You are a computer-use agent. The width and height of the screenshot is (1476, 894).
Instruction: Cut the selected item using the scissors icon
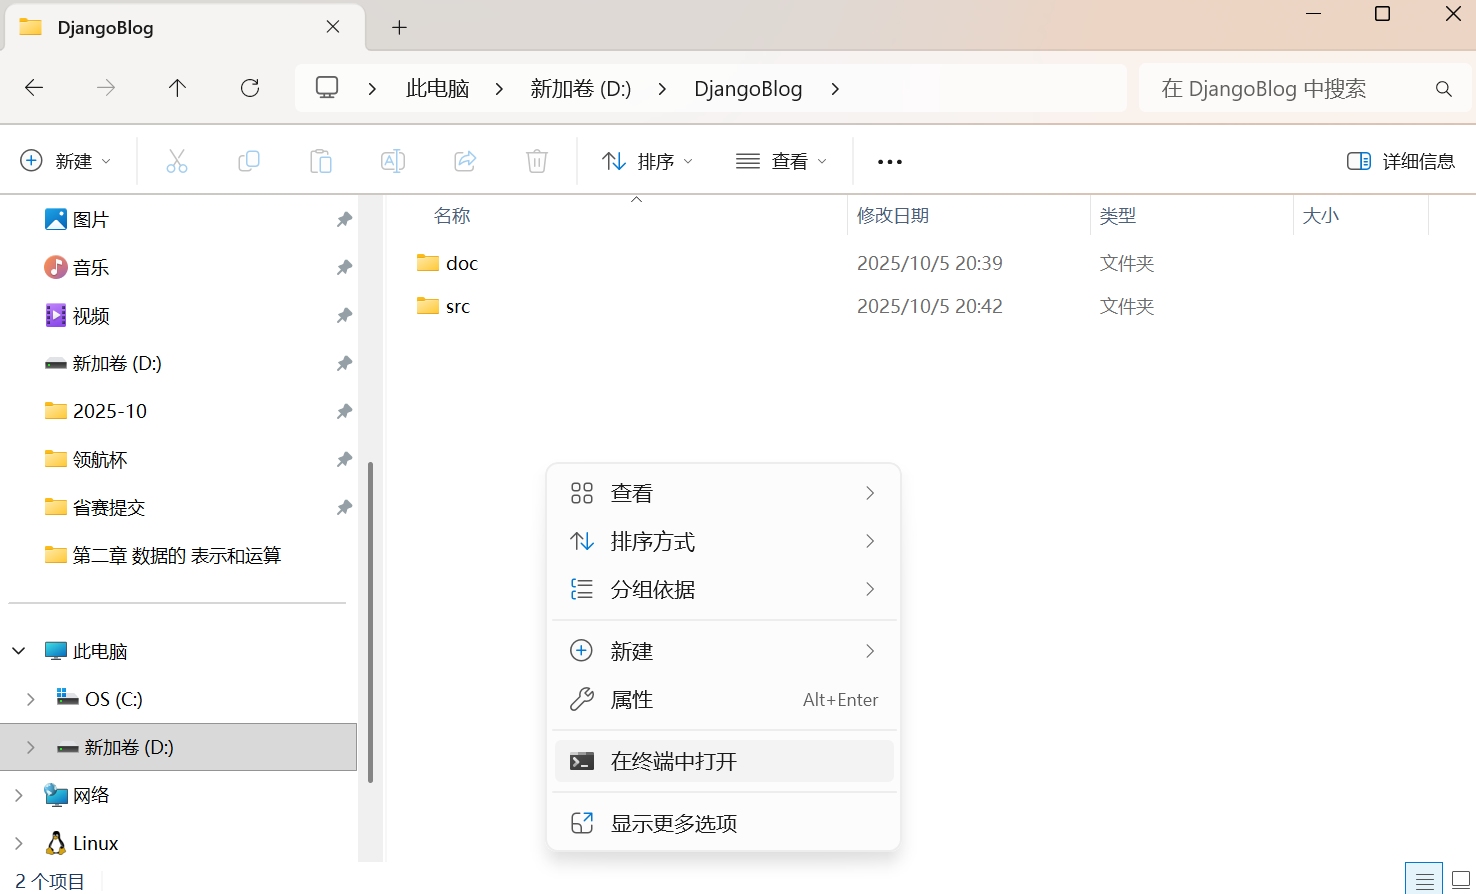[177, 160]
